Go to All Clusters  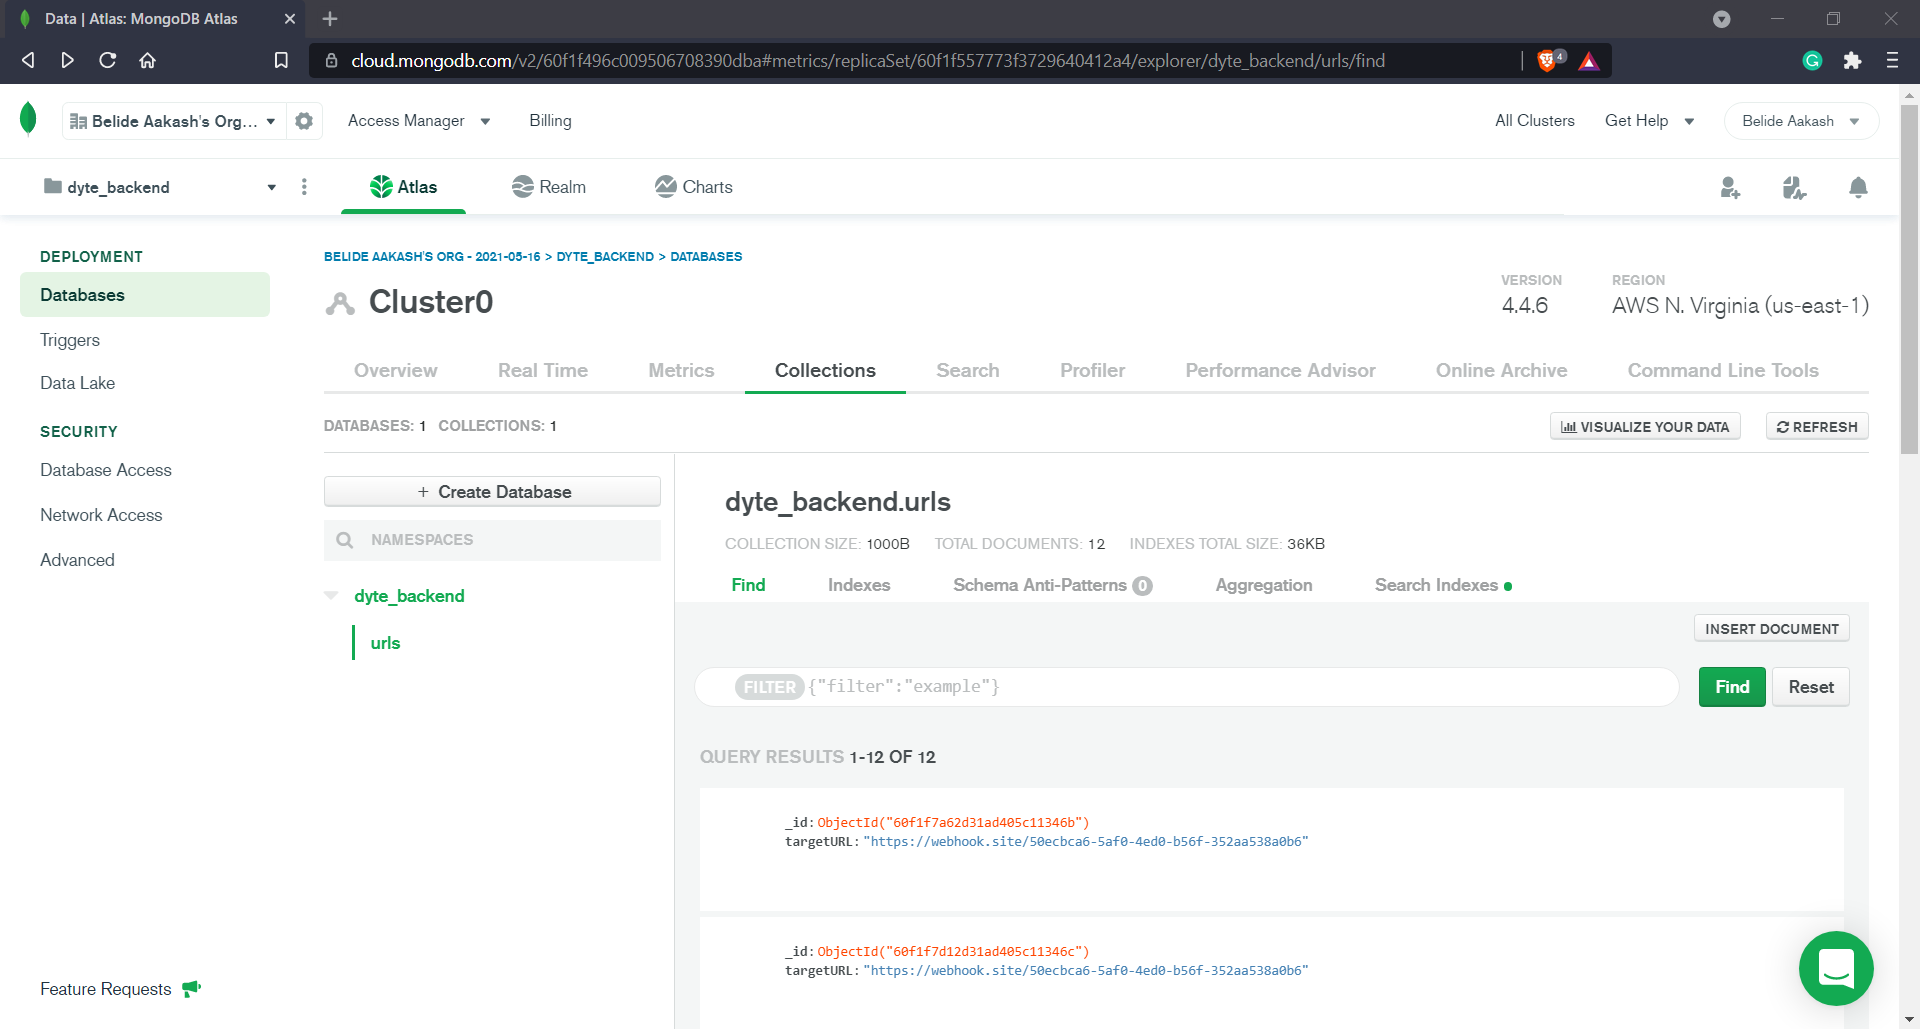tap(1534, 121)
